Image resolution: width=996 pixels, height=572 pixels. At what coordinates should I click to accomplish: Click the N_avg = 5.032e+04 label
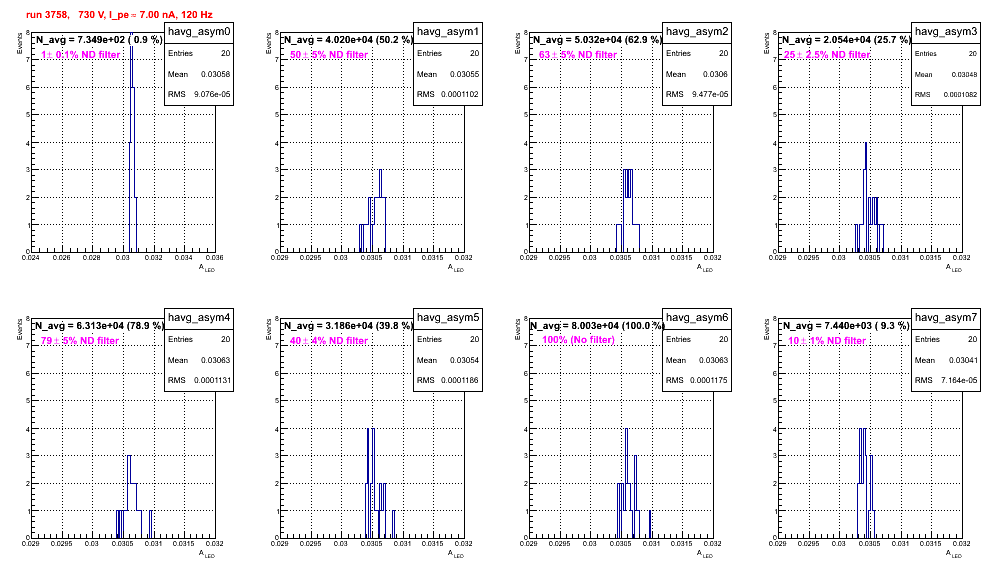[x=597, y=39]
